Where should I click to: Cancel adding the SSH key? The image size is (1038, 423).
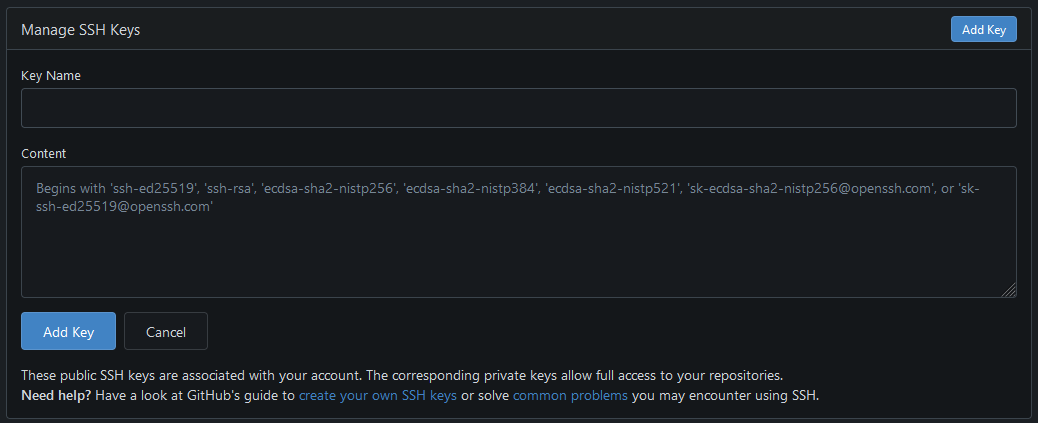pos(166,331)
